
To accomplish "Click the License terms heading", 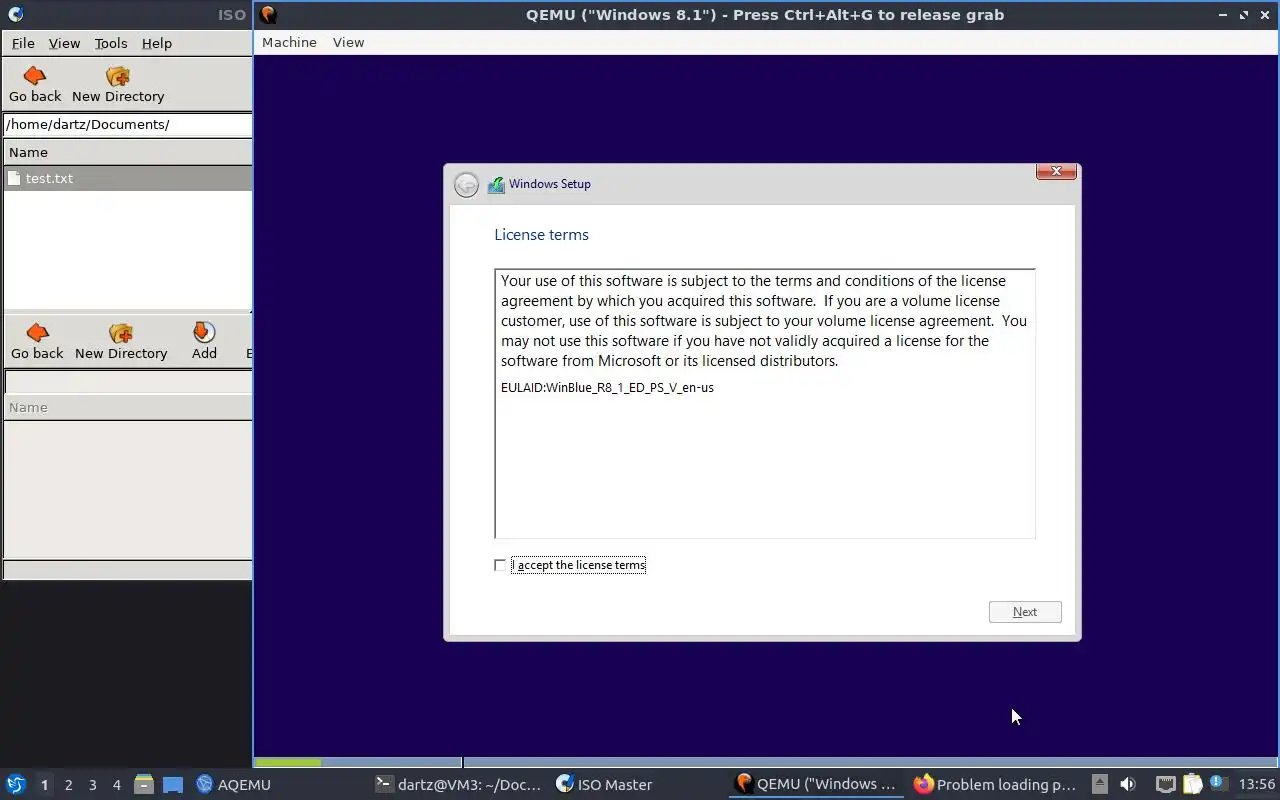I will 541,234.
